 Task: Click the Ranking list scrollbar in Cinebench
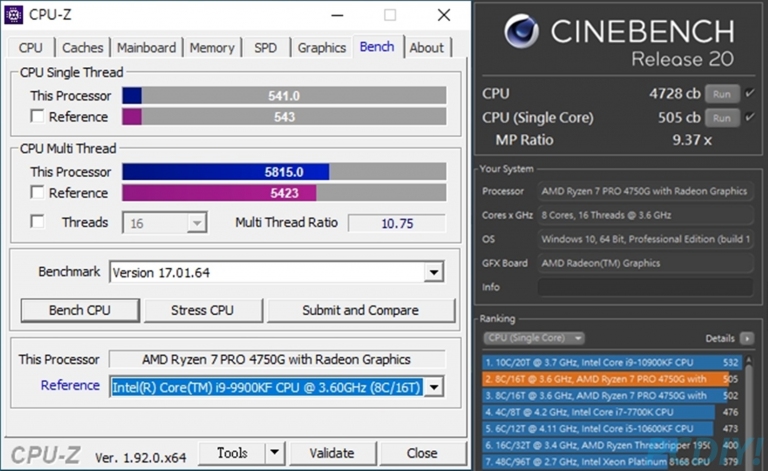749,411
